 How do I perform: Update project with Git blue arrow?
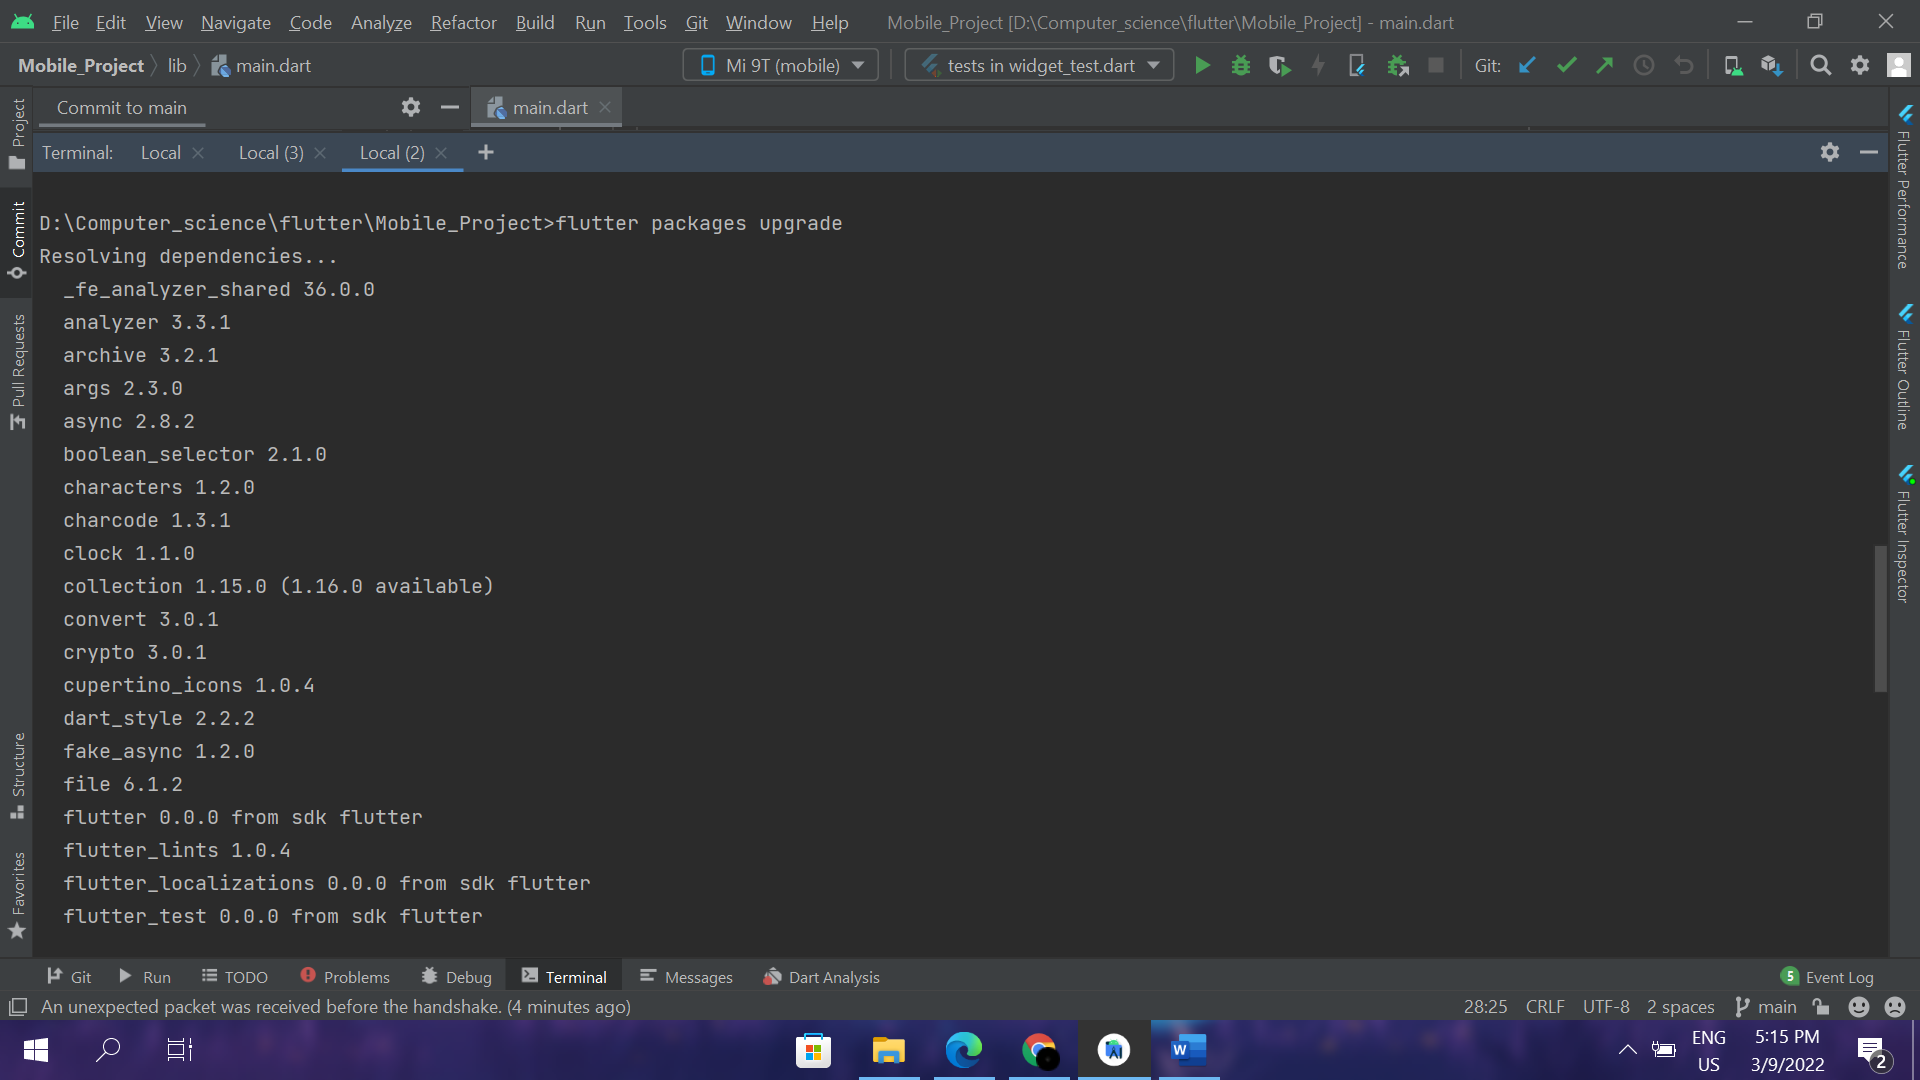(1527, 66)
